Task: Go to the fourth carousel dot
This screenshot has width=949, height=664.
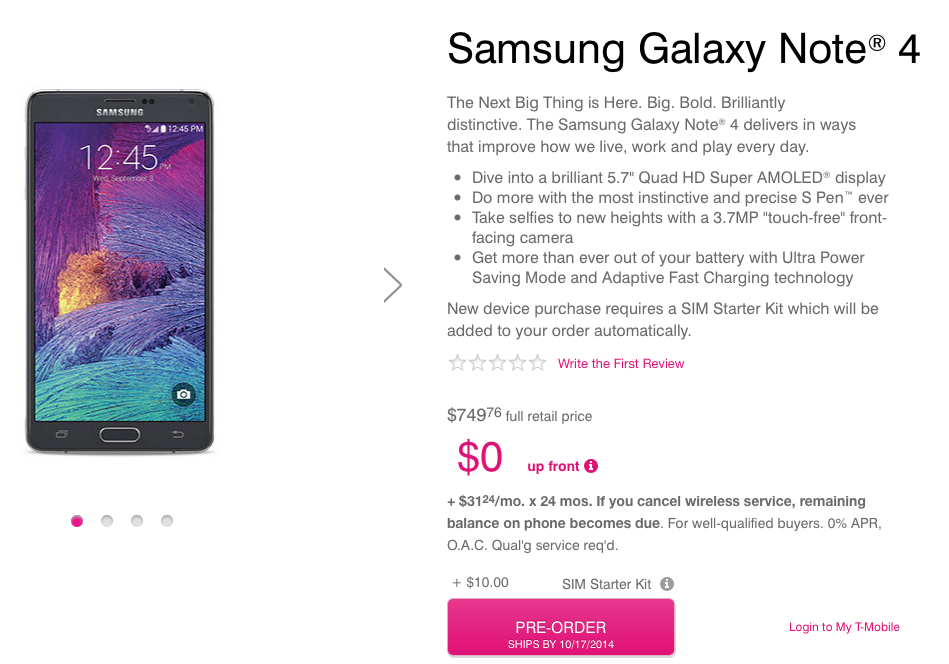Action: pos(167,521)
